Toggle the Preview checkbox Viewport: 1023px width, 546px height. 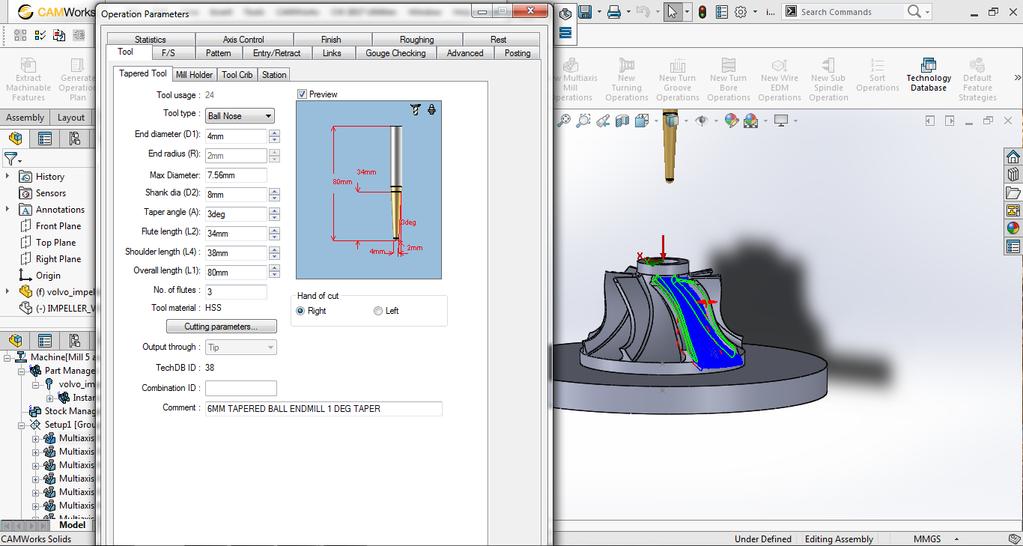pos(301,94)
